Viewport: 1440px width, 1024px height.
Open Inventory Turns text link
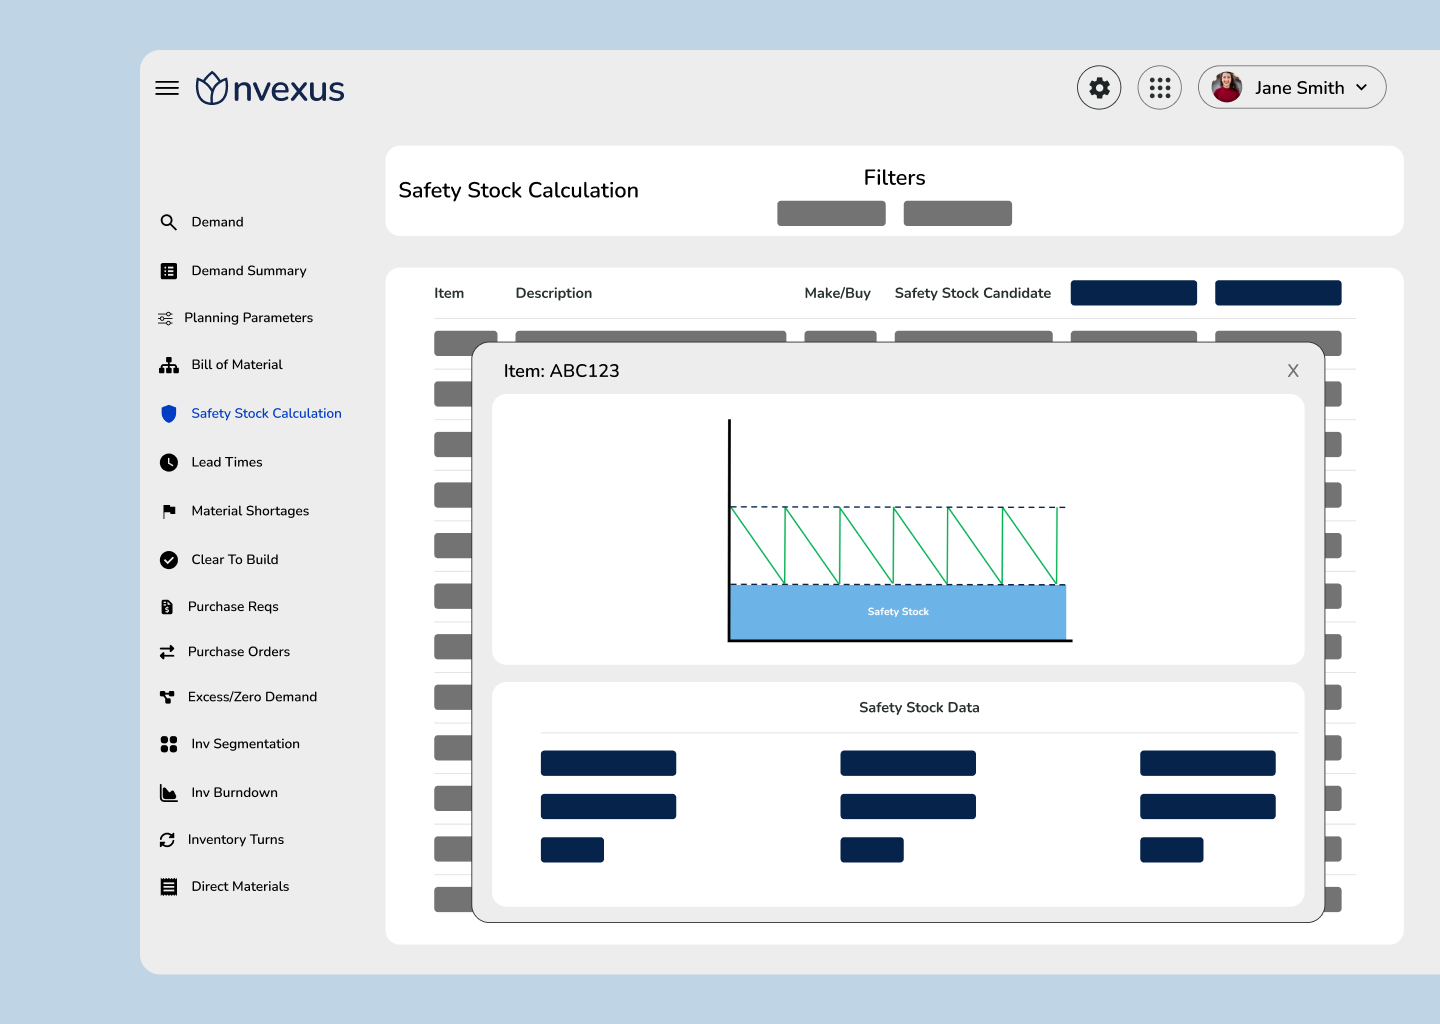pyautogui.click(x=236, y=840)
